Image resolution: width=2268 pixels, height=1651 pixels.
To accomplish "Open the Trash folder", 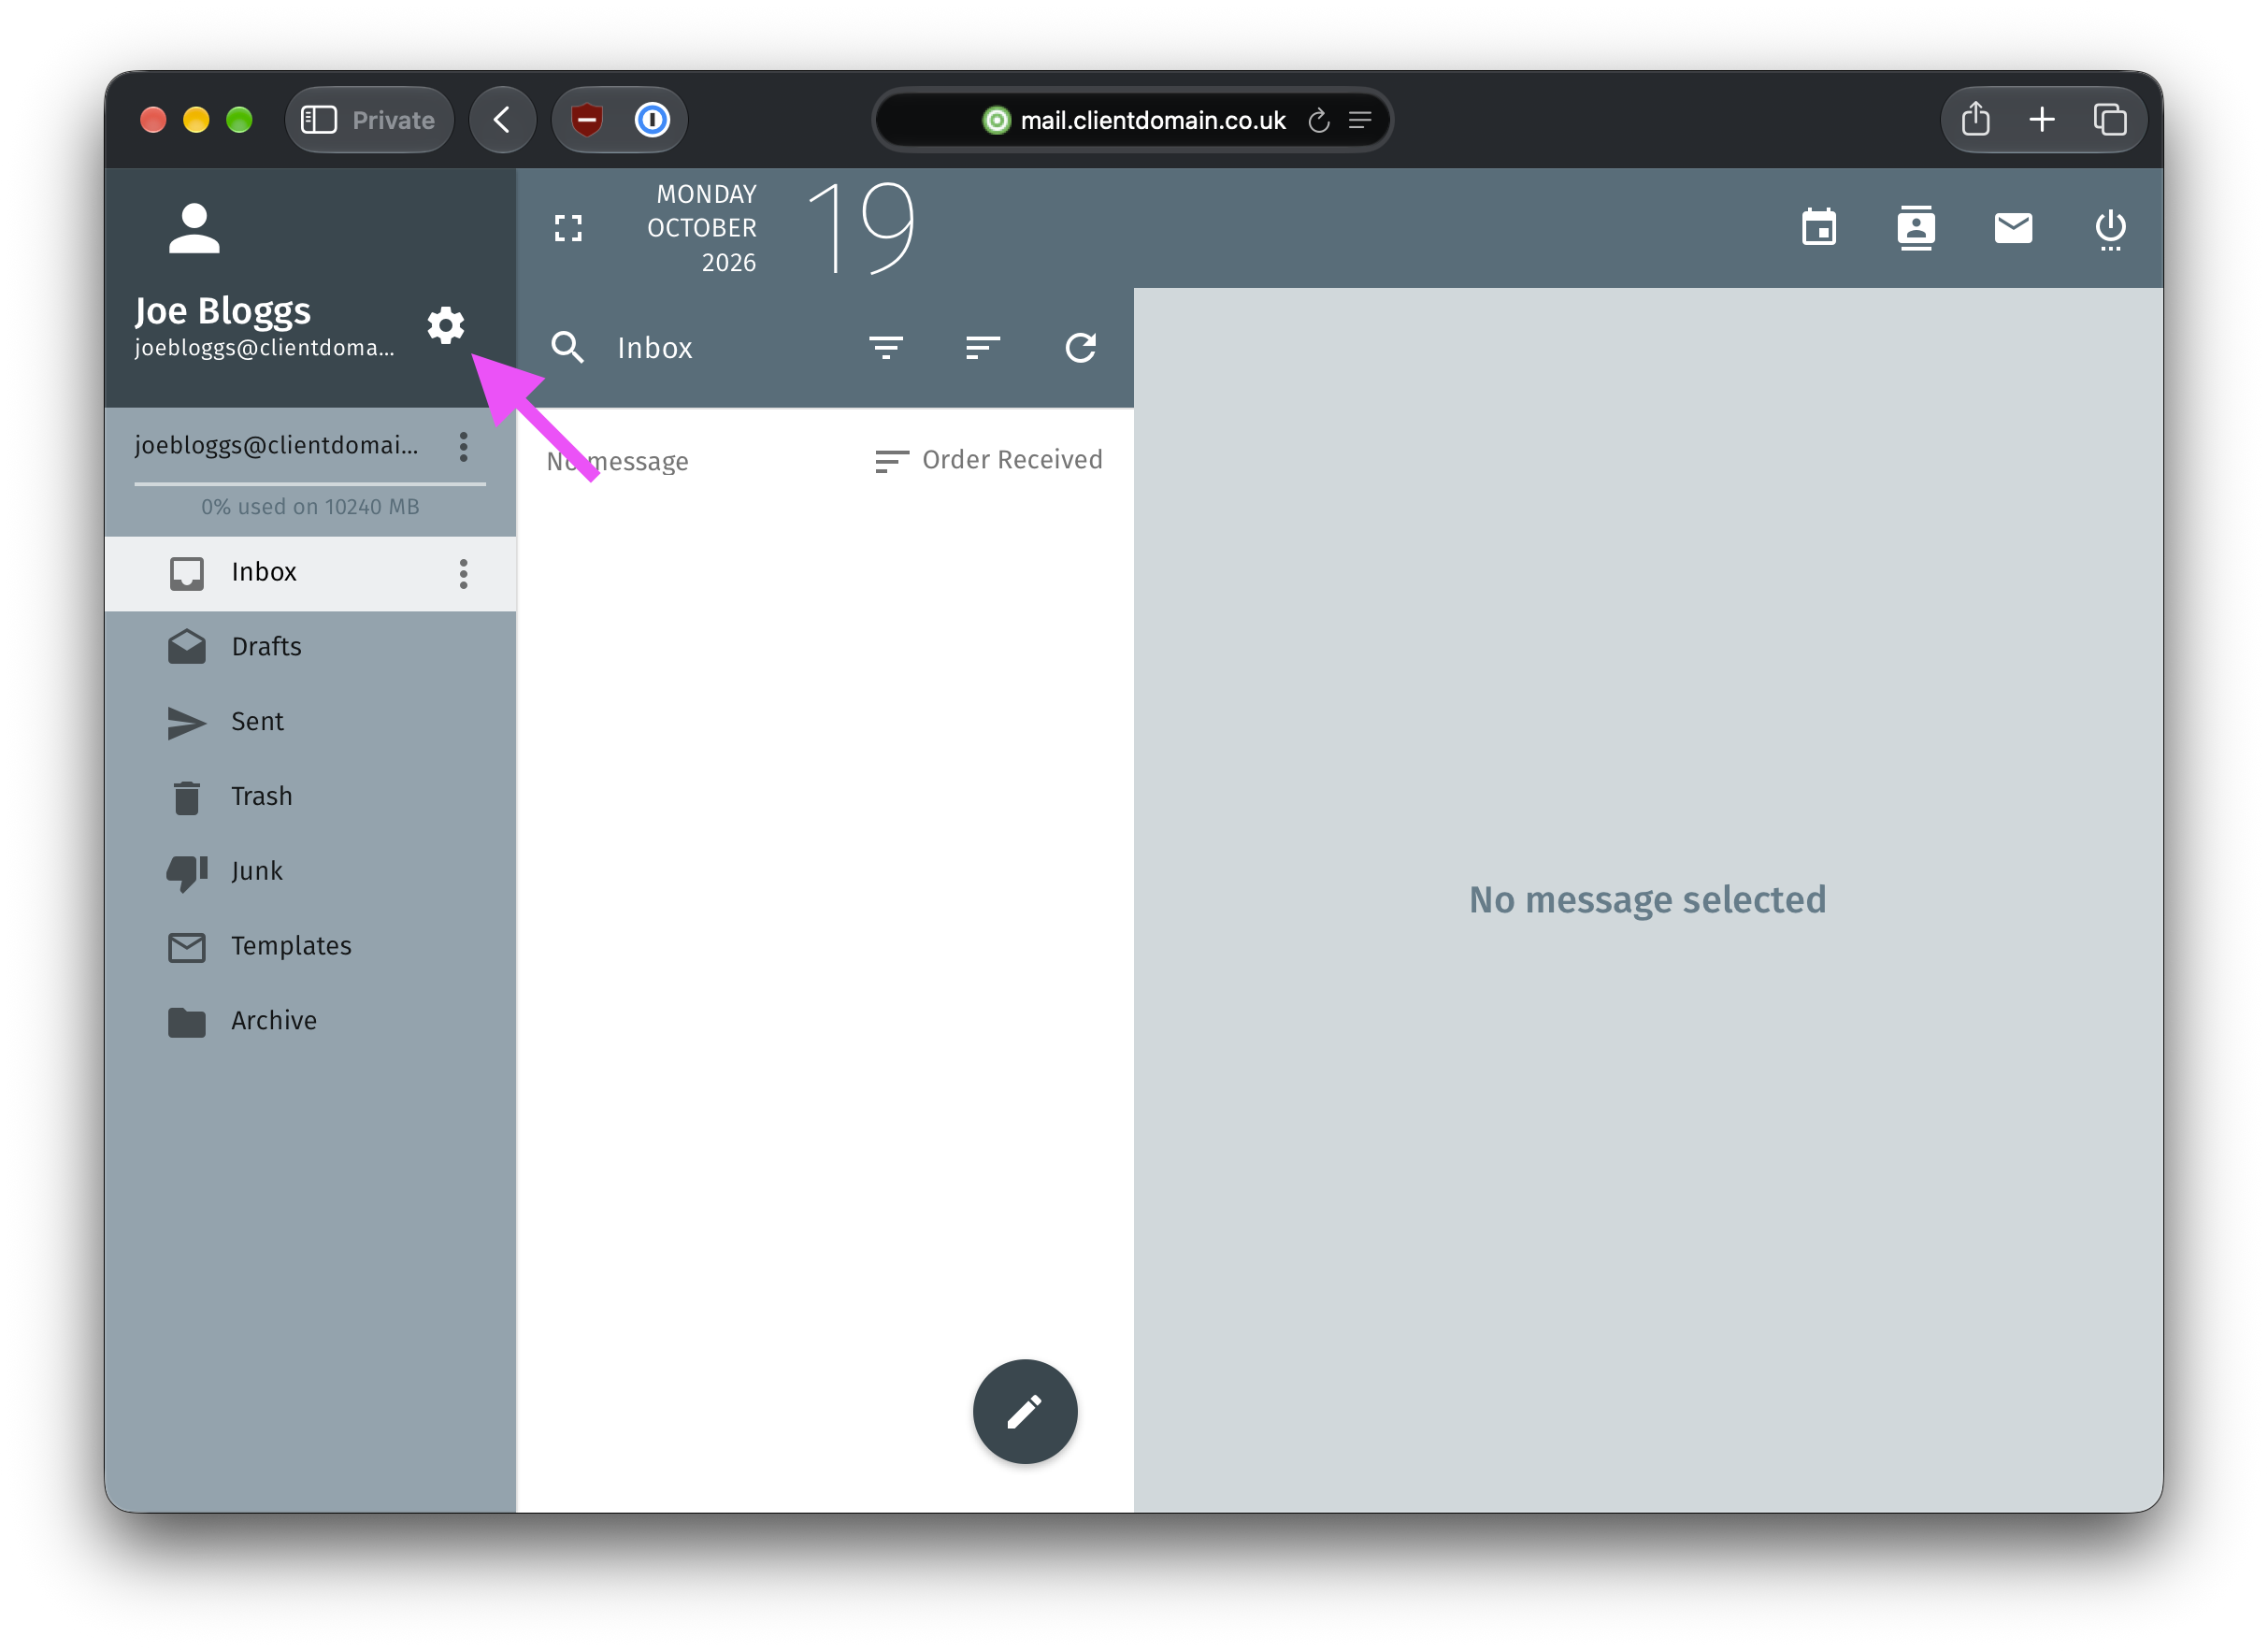I will [x=310, y=797].
